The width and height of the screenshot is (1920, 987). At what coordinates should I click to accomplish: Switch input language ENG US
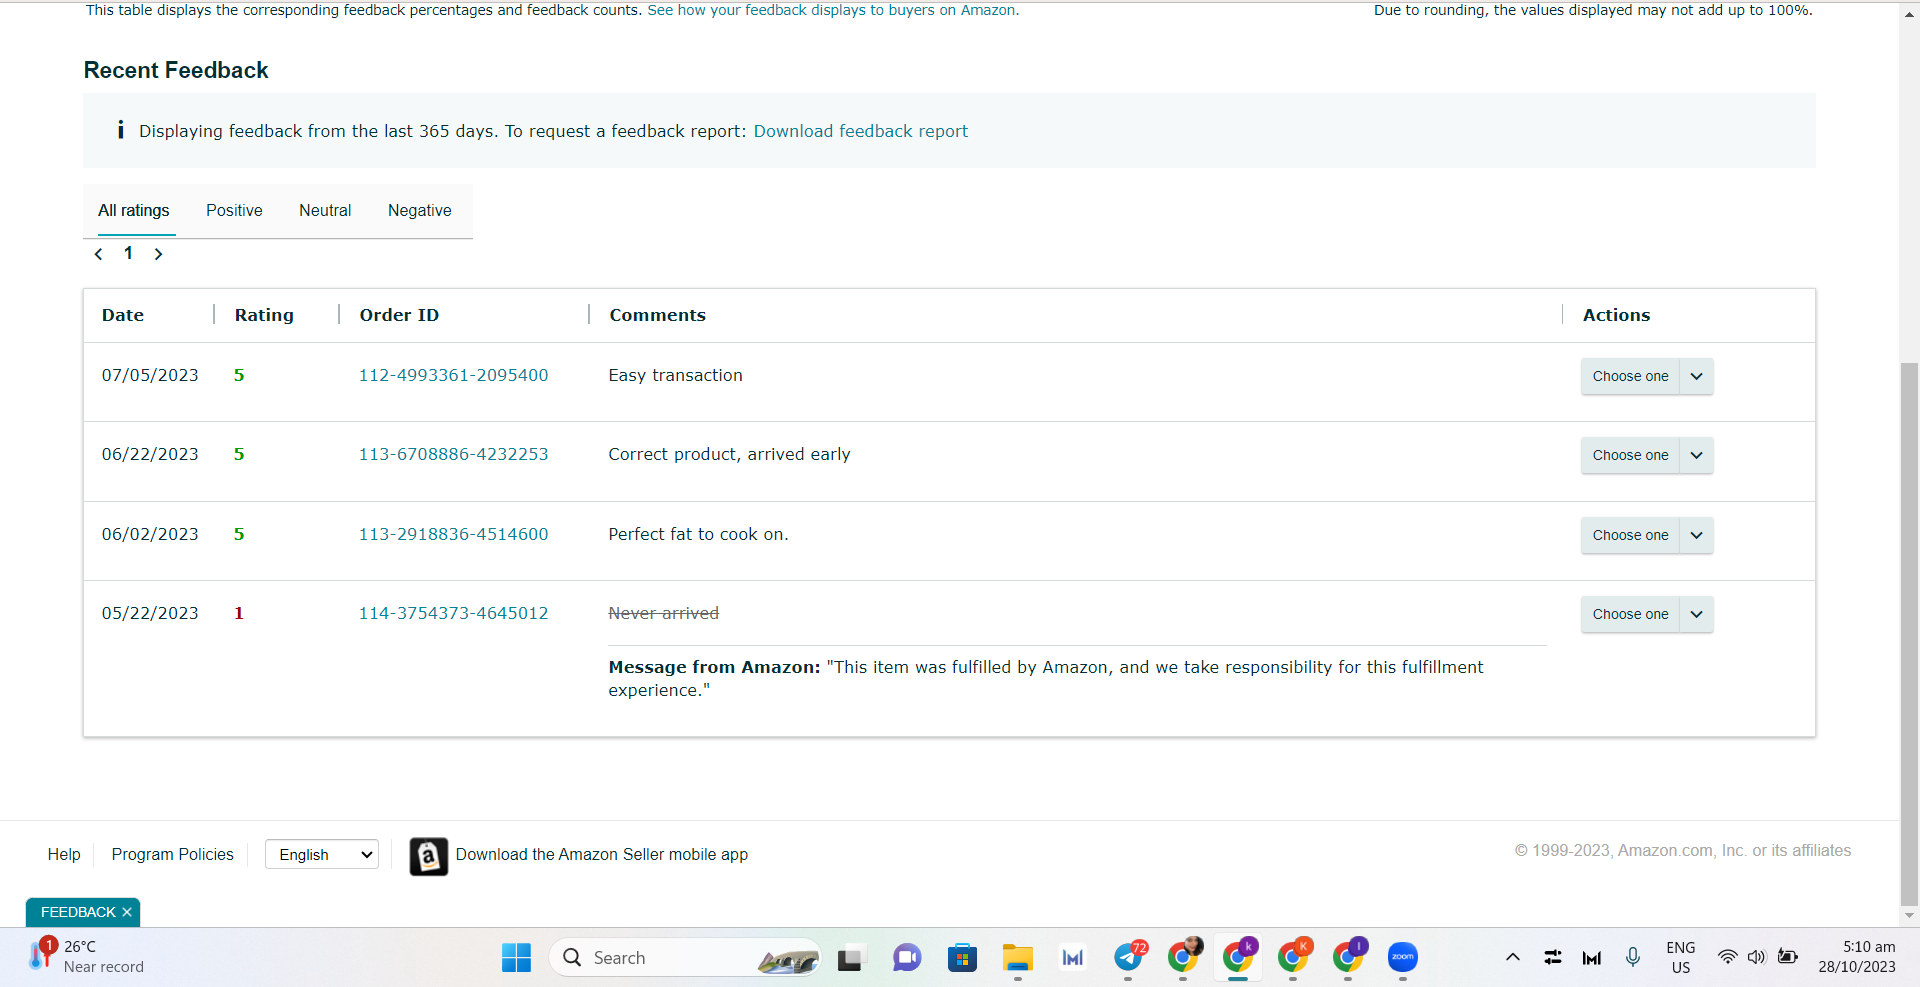pos(1681,957)
